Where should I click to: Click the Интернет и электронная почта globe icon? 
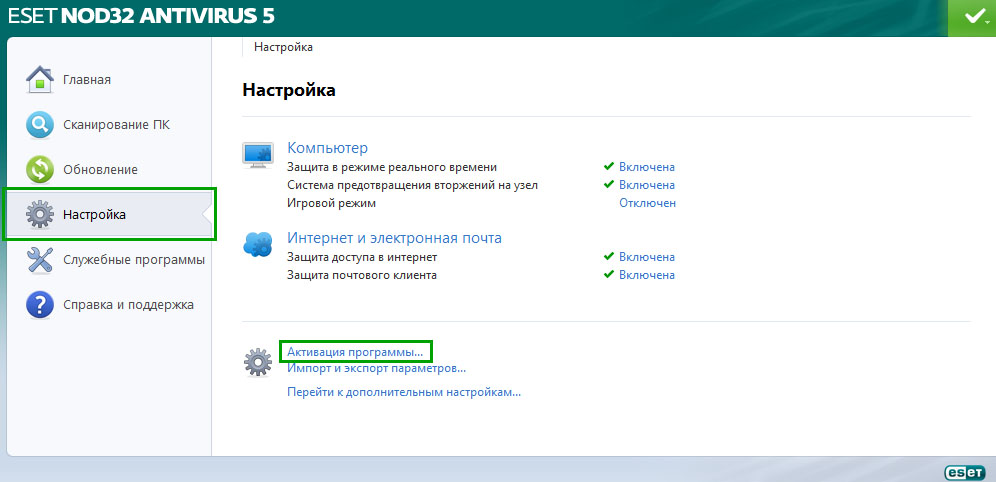[258, 244]
